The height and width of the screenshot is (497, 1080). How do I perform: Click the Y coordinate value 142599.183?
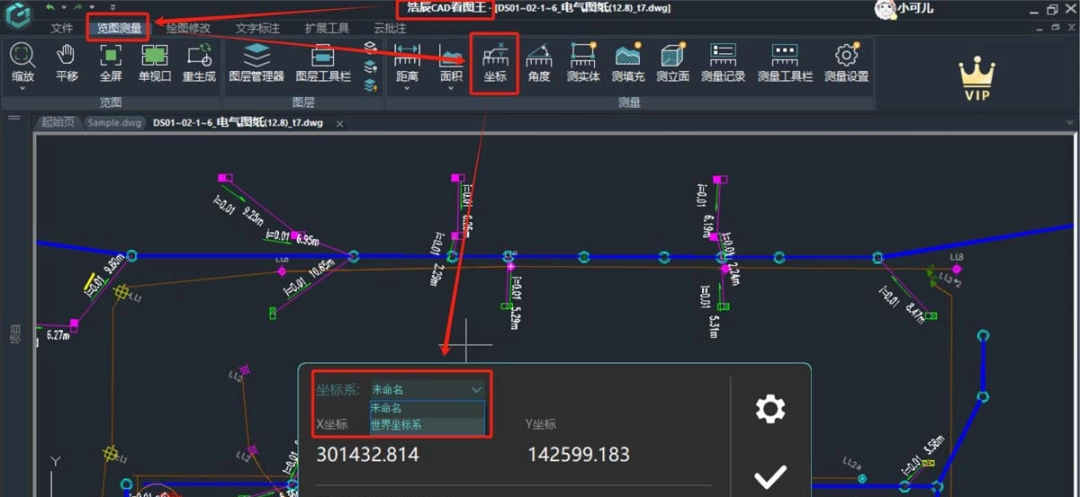point(579,455)
